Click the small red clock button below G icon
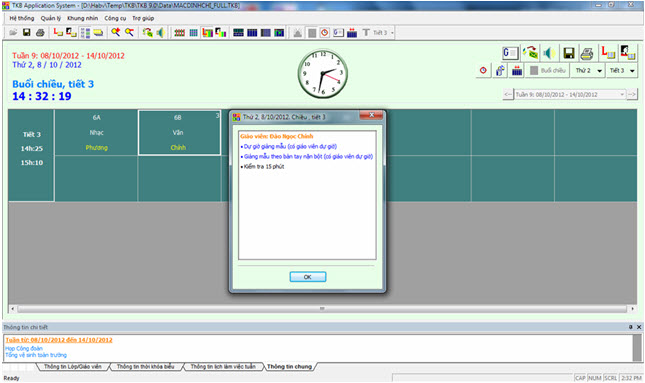 click(x=483, y=70)
